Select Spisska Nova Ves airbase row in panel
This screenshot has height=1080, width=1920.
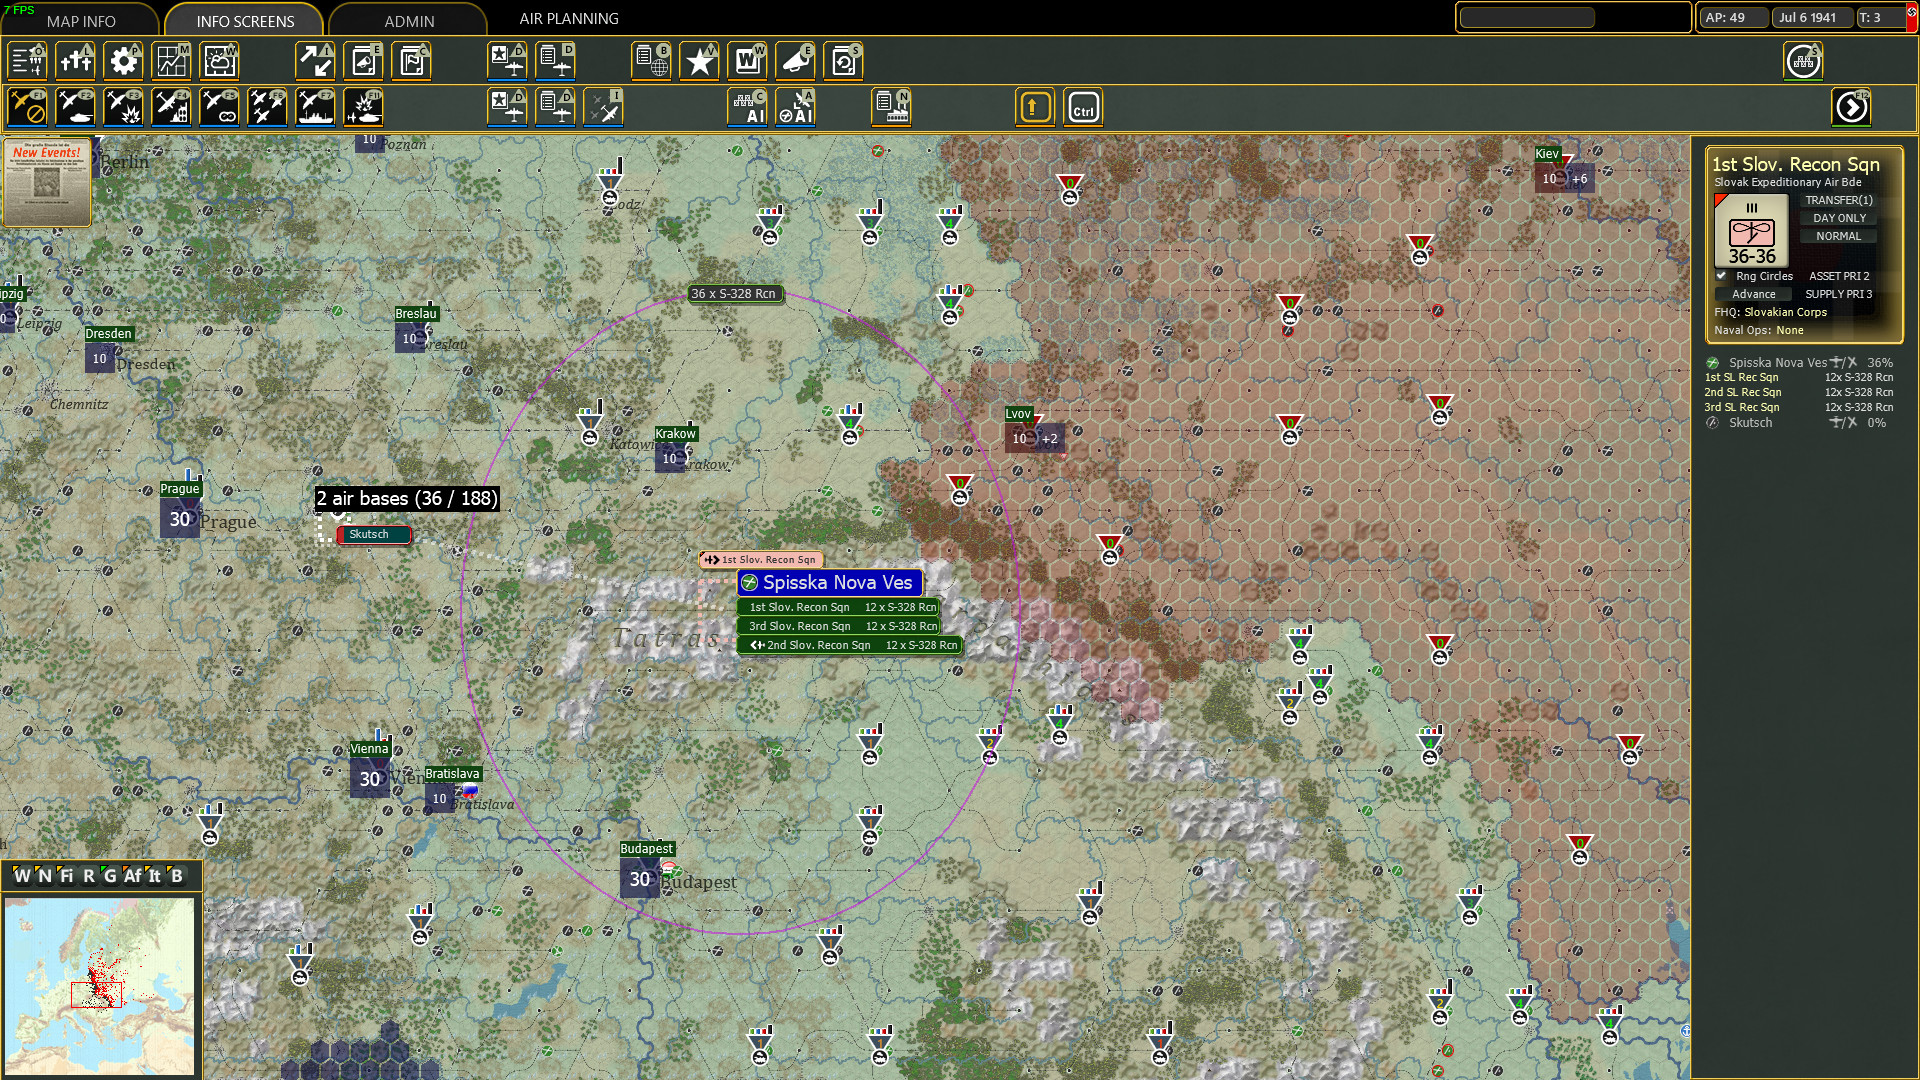tap(1798, 363)
